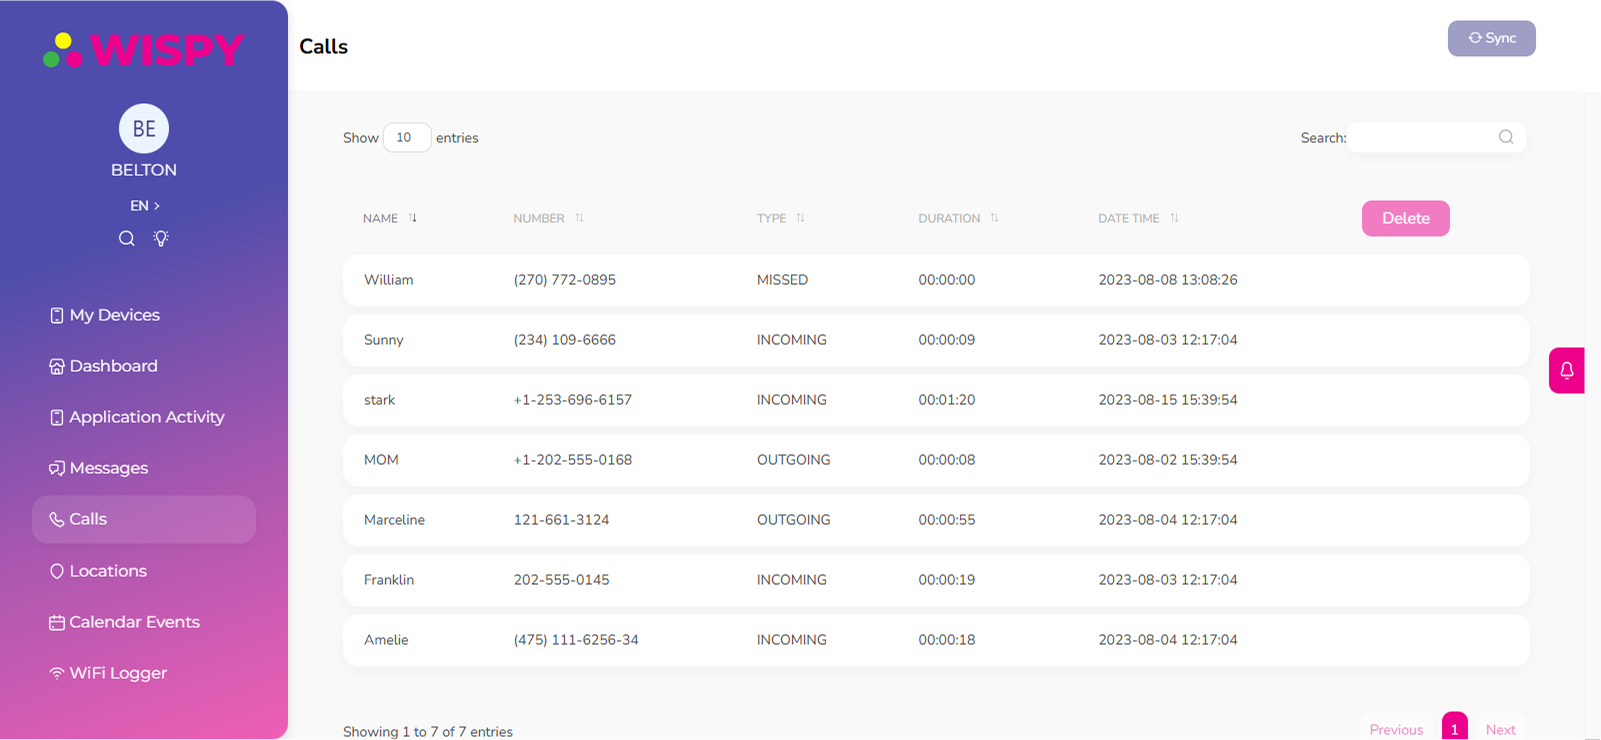Screen dimensions: 1601x740
Task: Sort table by NUMBER column arrows
Action: tap(580, 217)
